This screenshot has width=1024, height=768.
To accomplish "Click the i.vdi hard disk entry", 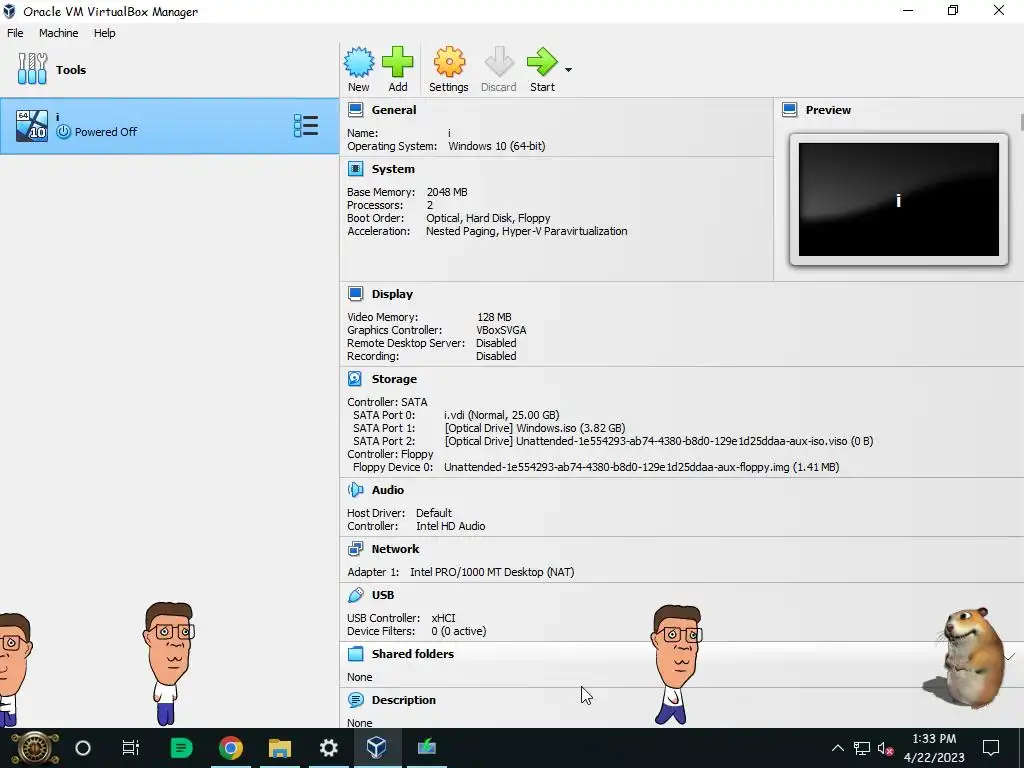I will click(x=502, y=415).
